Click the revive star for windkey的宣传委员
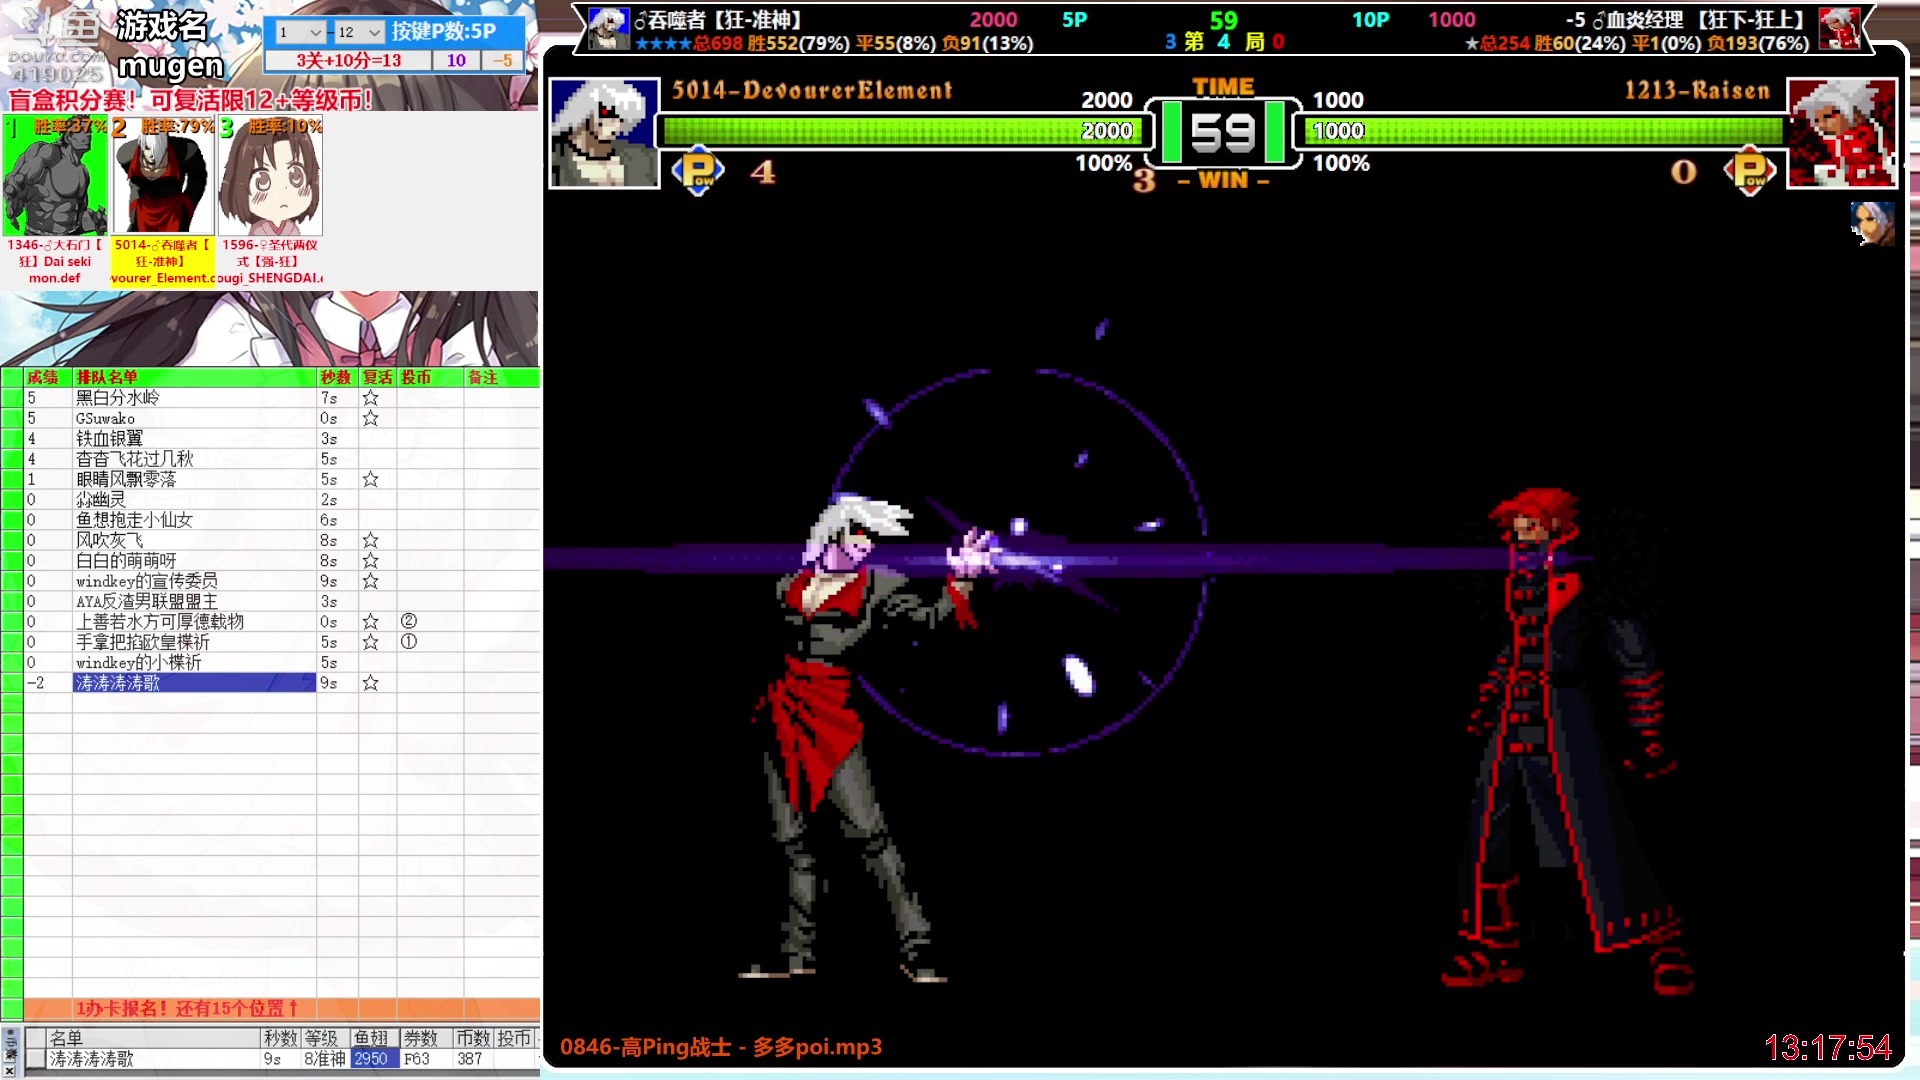 point(371,581)
